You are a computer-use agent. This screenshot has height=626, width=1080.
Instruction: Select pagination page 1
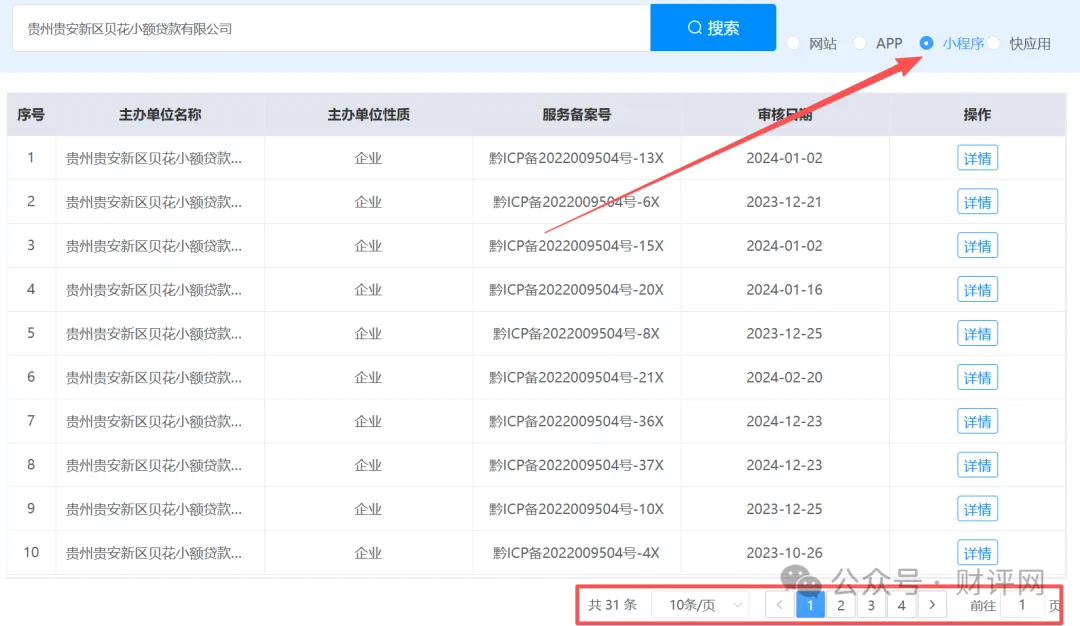pos(810,605)
